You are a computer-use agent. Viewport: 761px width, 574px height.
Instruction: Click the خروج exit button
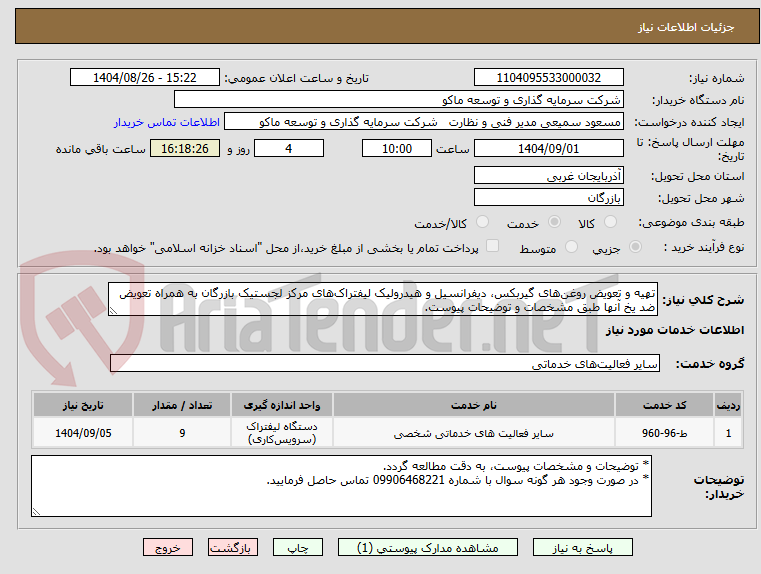[167, 547]
